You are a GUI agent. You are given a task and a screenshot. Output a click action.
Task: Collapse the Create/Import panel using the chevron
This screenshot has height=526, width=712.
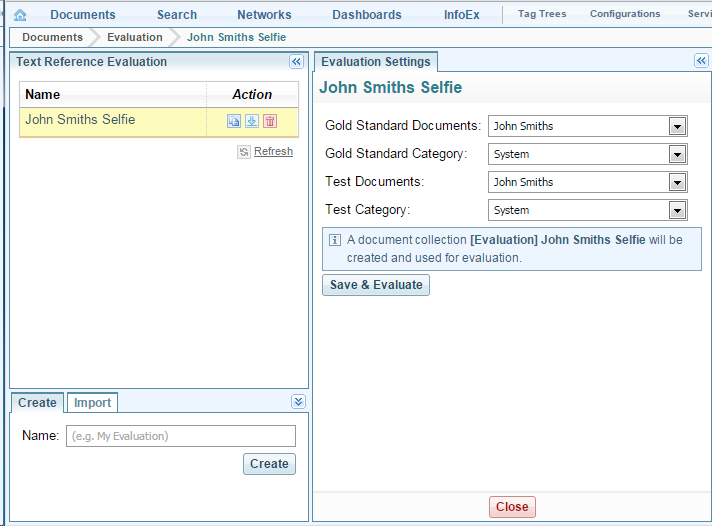[x=298, y=402]
